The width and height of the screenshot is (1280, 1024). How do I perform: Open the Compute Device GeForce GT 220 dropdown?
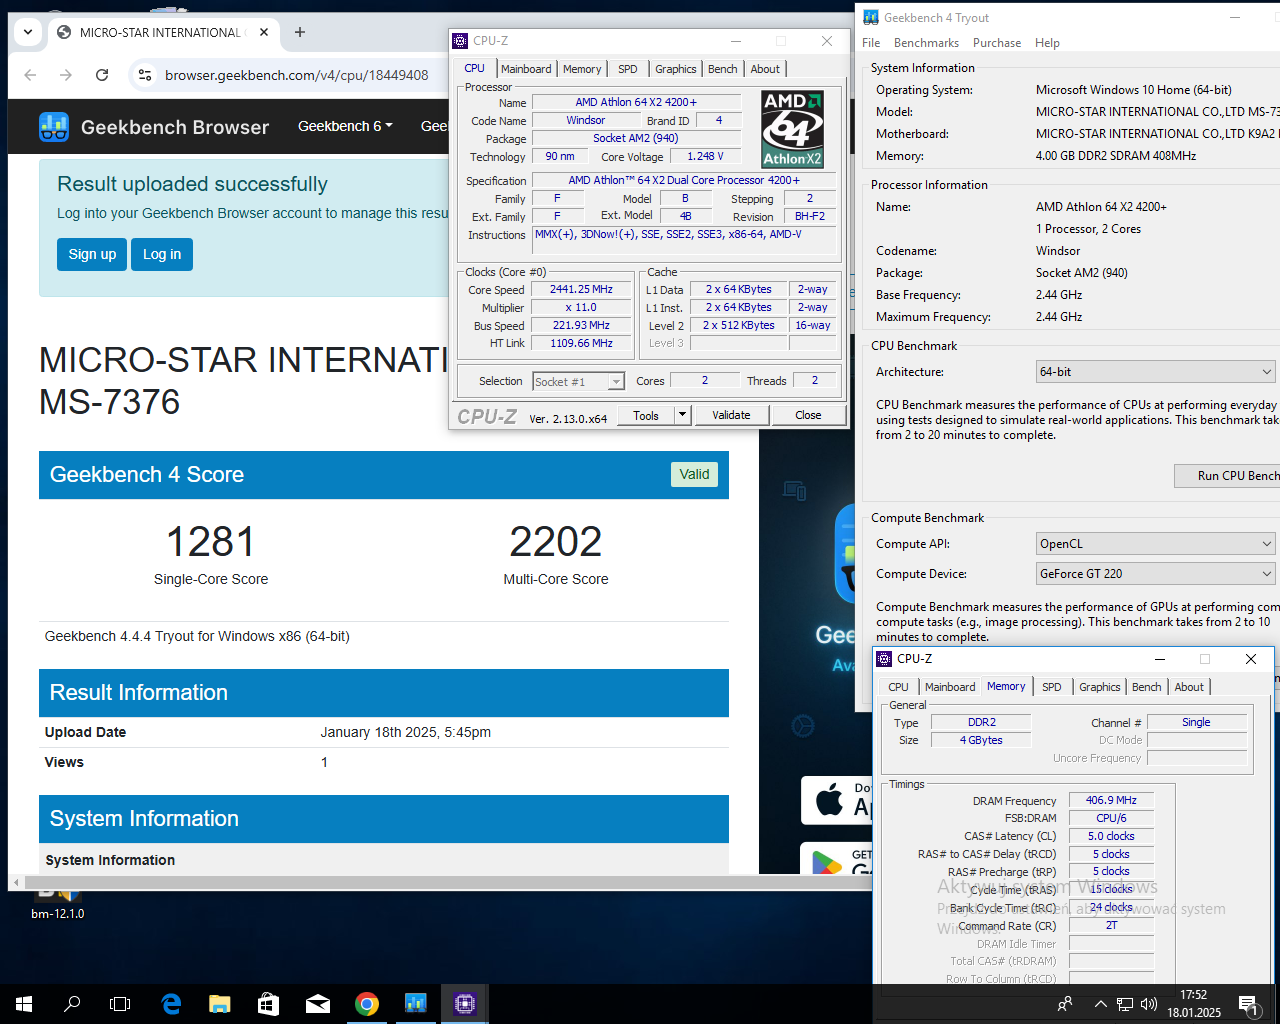(1156, 574)
